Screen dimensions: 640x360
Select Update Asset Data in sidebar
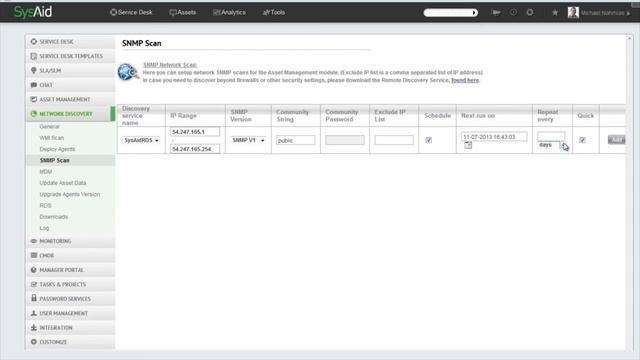[x=62, y=183]
